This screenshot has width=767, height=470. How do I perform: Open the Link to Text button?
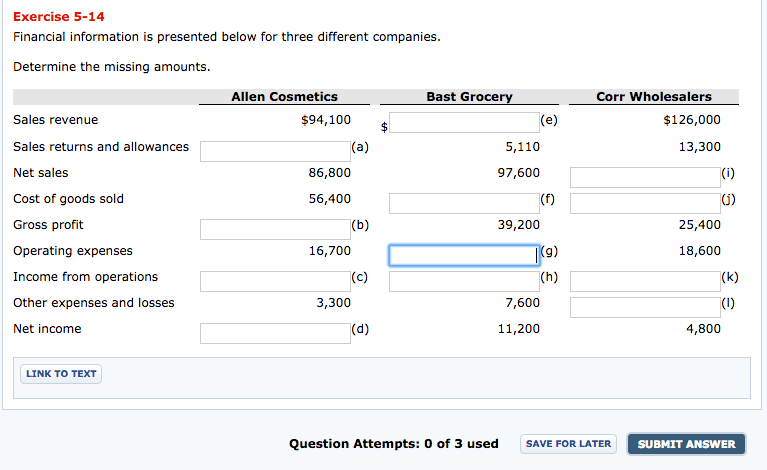coord(61,374)
